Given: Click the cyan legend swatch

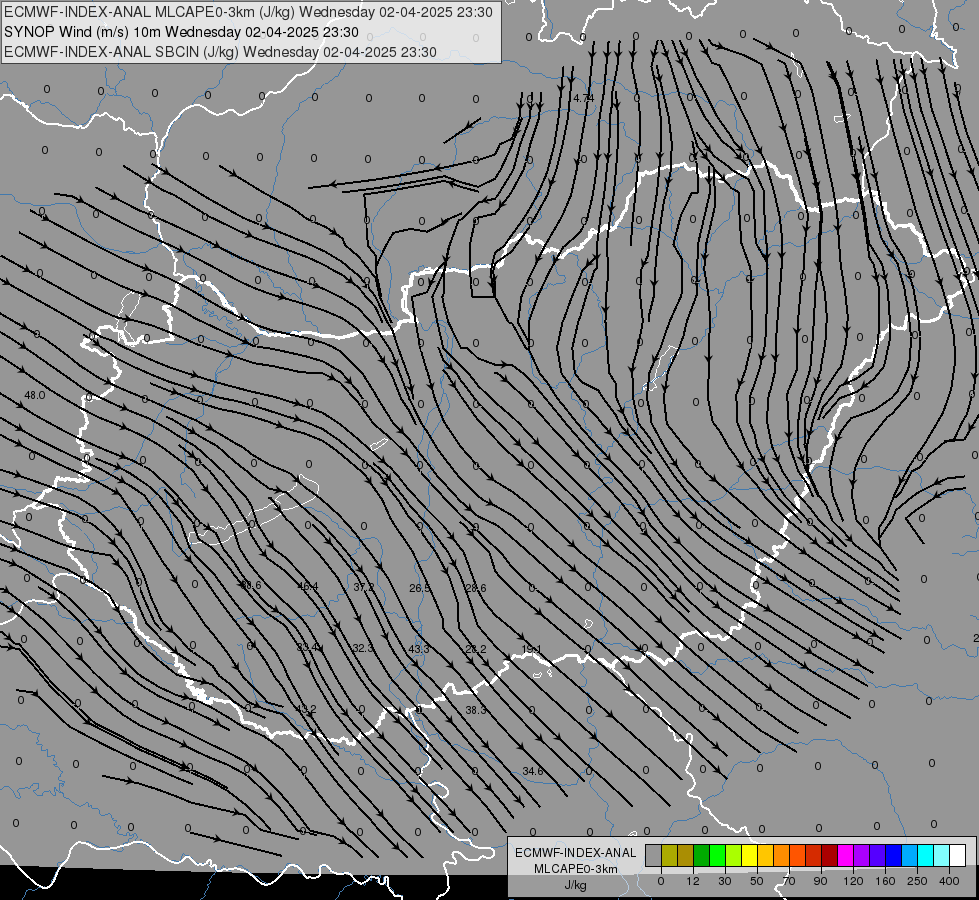Looking at the screenshot, I should tap(925, 856).
